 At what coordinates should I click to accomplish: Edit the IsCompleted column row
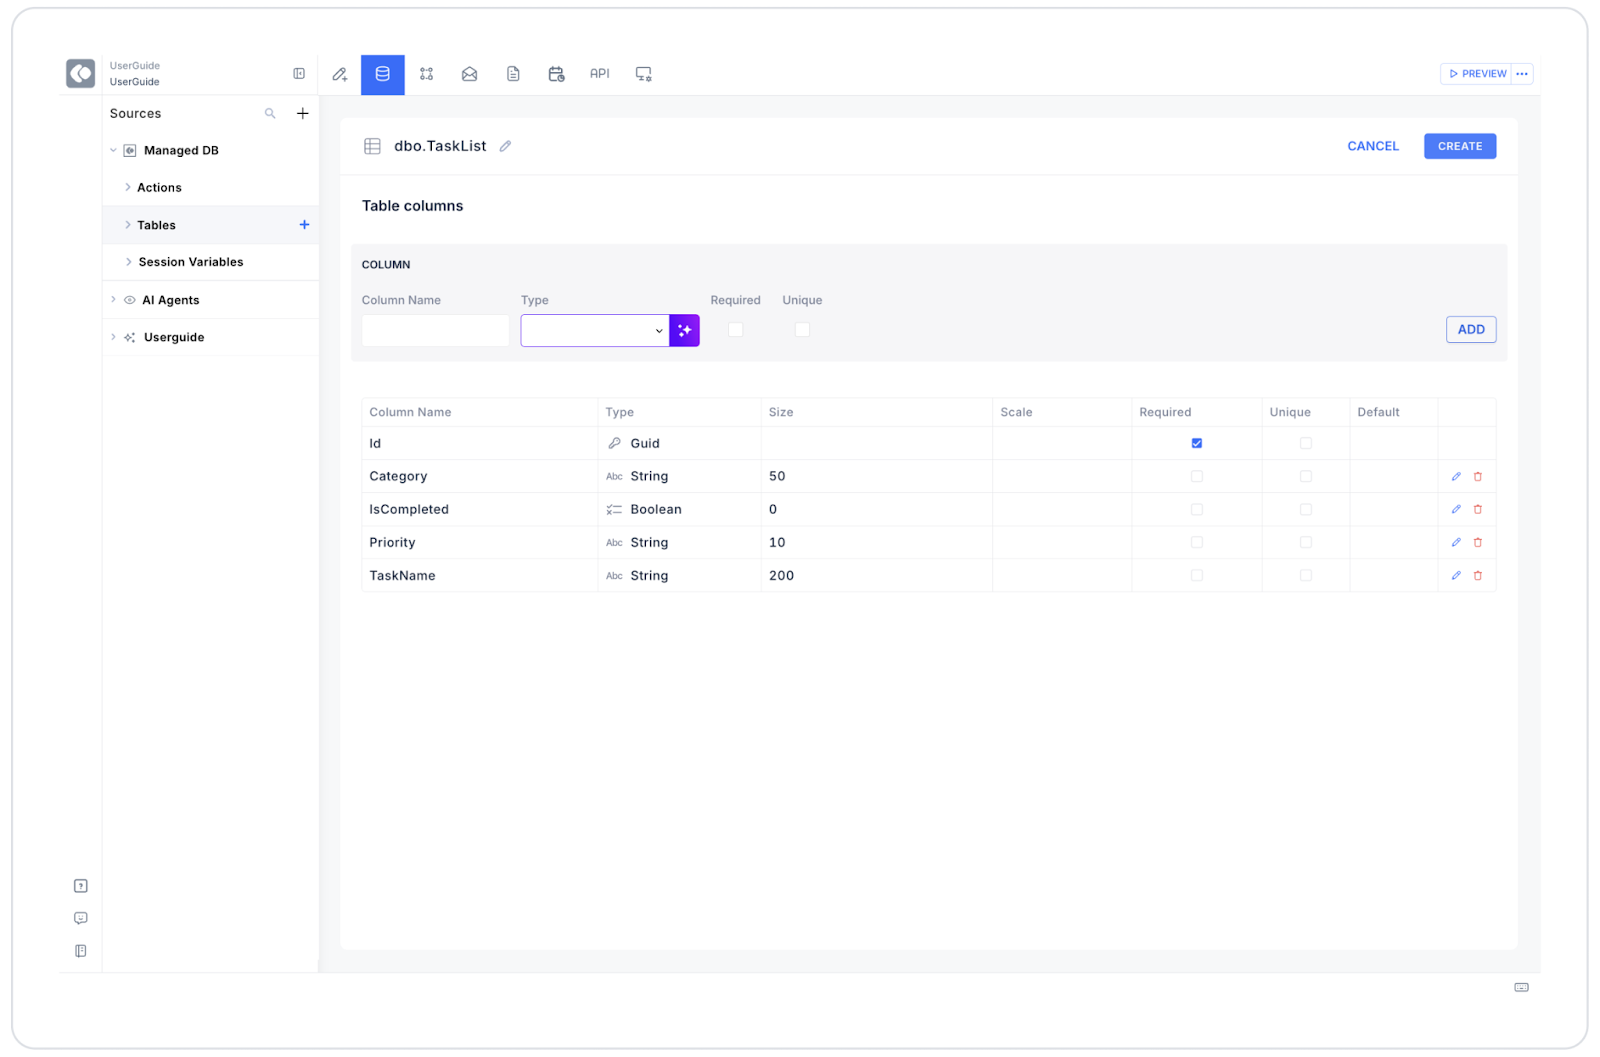[1456, 510]
